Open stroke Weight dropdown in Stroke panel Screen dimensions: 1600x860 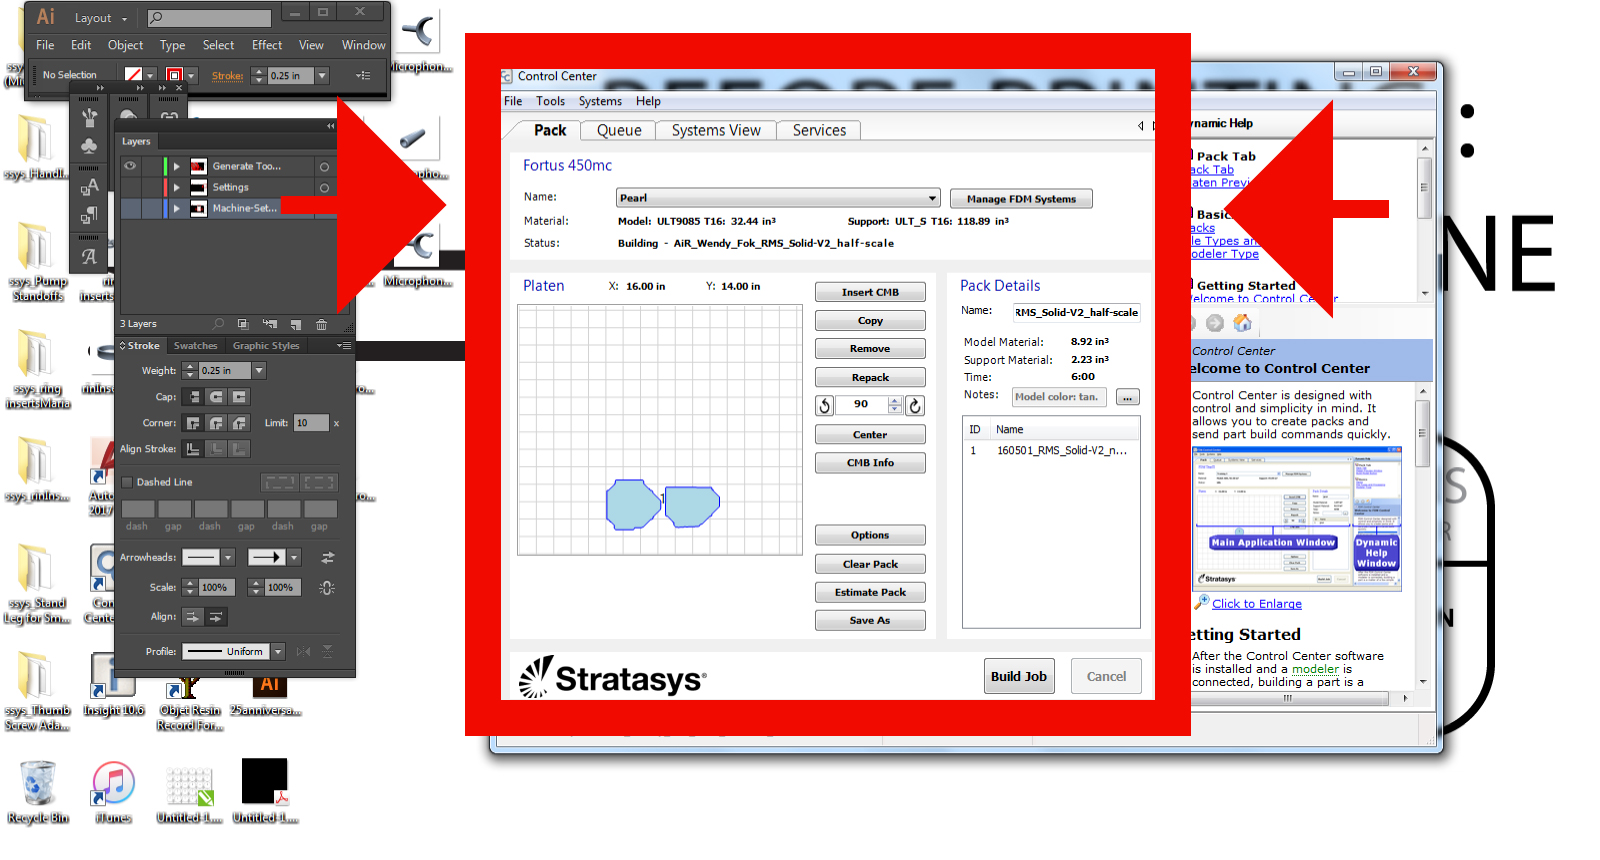pos(259,371)
